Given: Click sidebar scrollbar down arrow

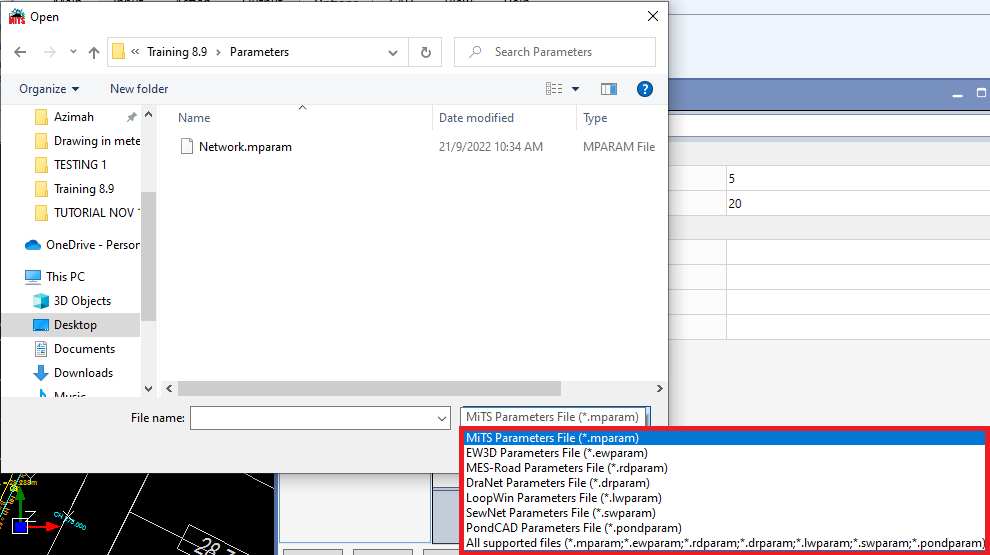Looking at the screenshot, I should [148, 389].
